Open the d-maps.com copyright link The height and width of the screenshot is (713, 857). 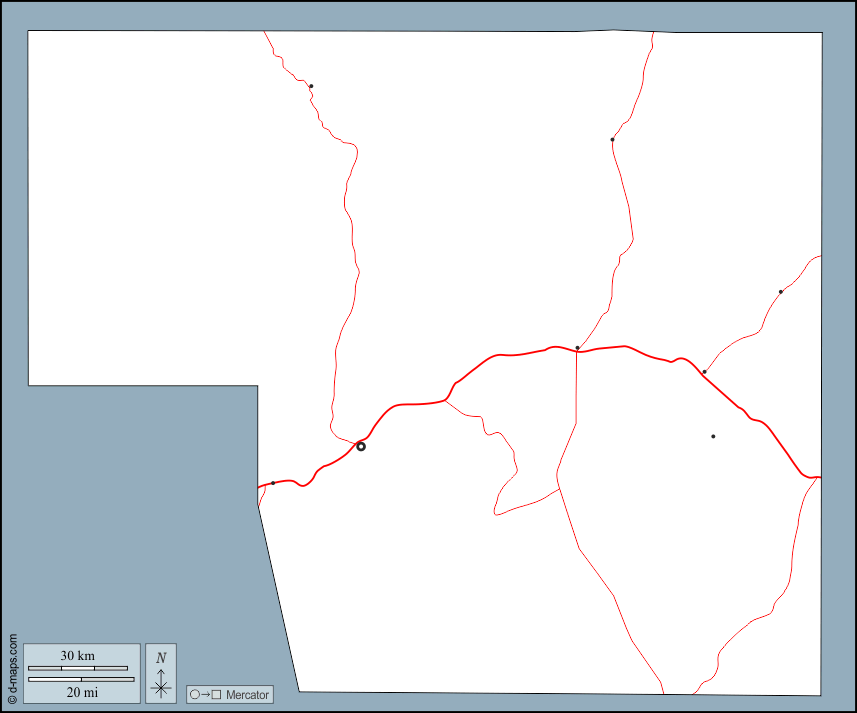12,670
